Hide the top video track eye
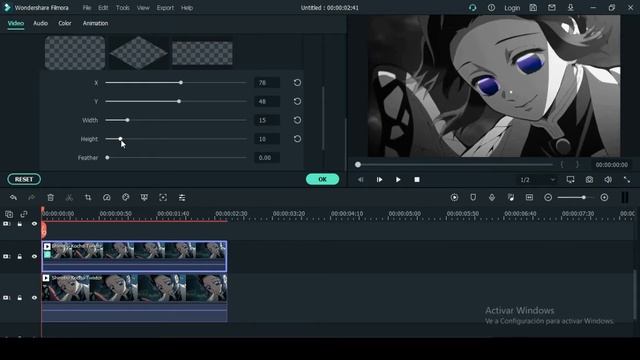This screenshot has height=360, width=640. pos(34,224)
